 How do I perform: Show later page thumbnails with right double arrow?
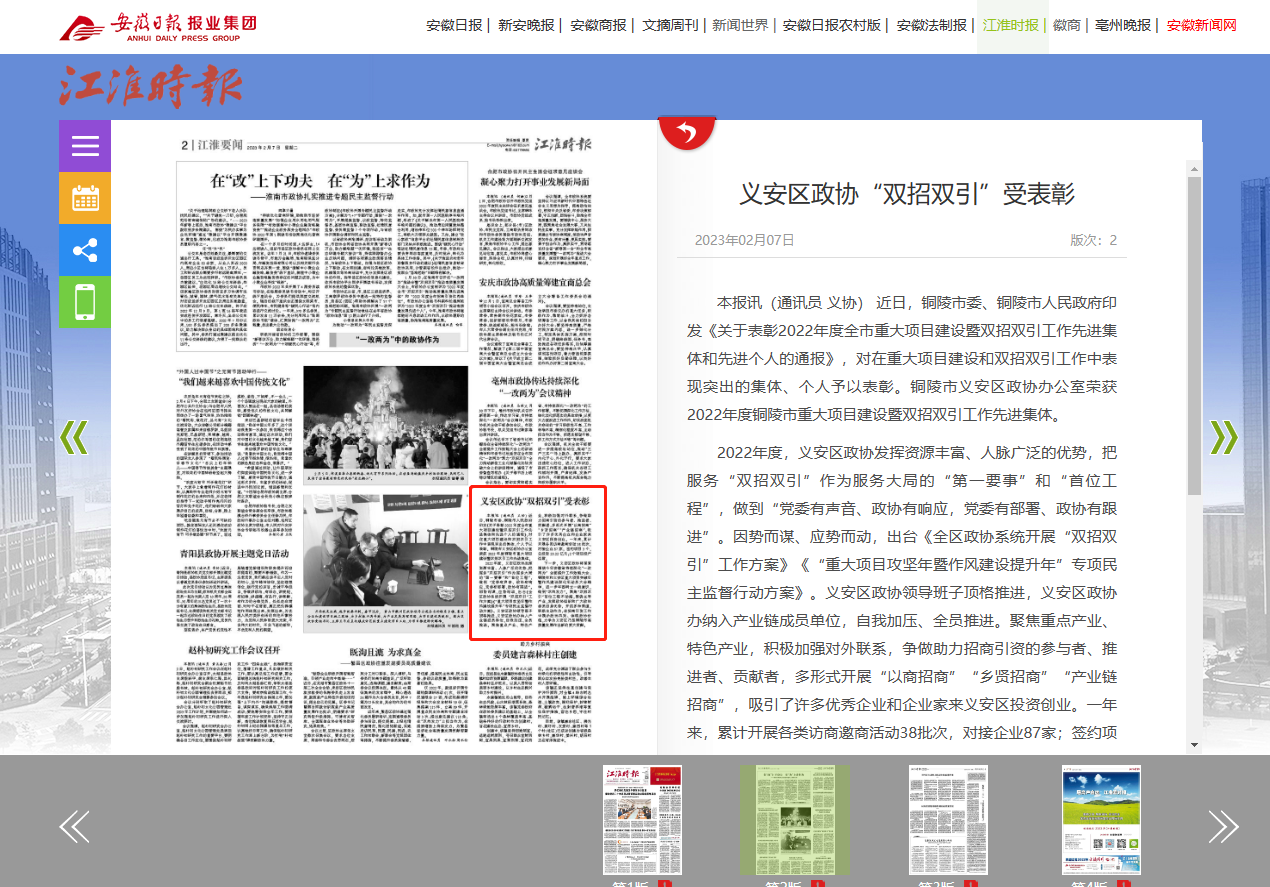(x=1223, y=826)
